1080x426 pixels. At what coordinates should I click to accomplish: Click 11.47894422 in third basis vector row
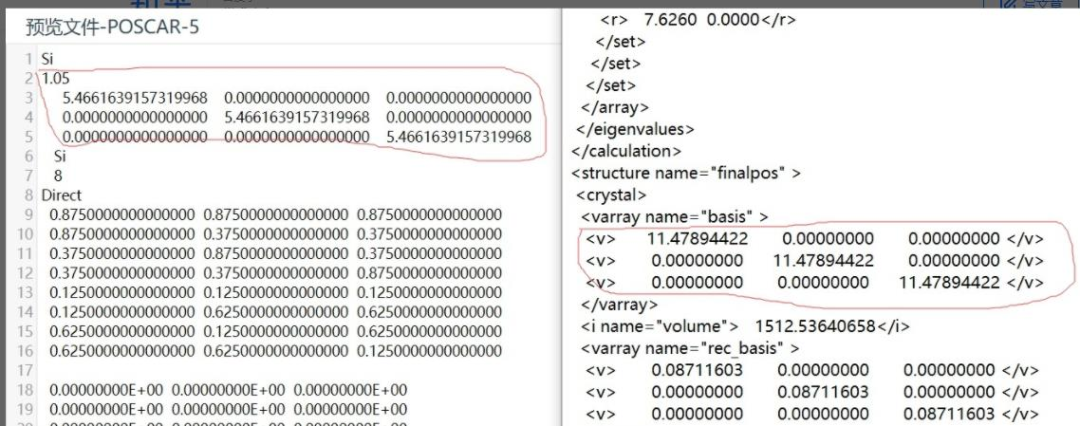point(950,283)
